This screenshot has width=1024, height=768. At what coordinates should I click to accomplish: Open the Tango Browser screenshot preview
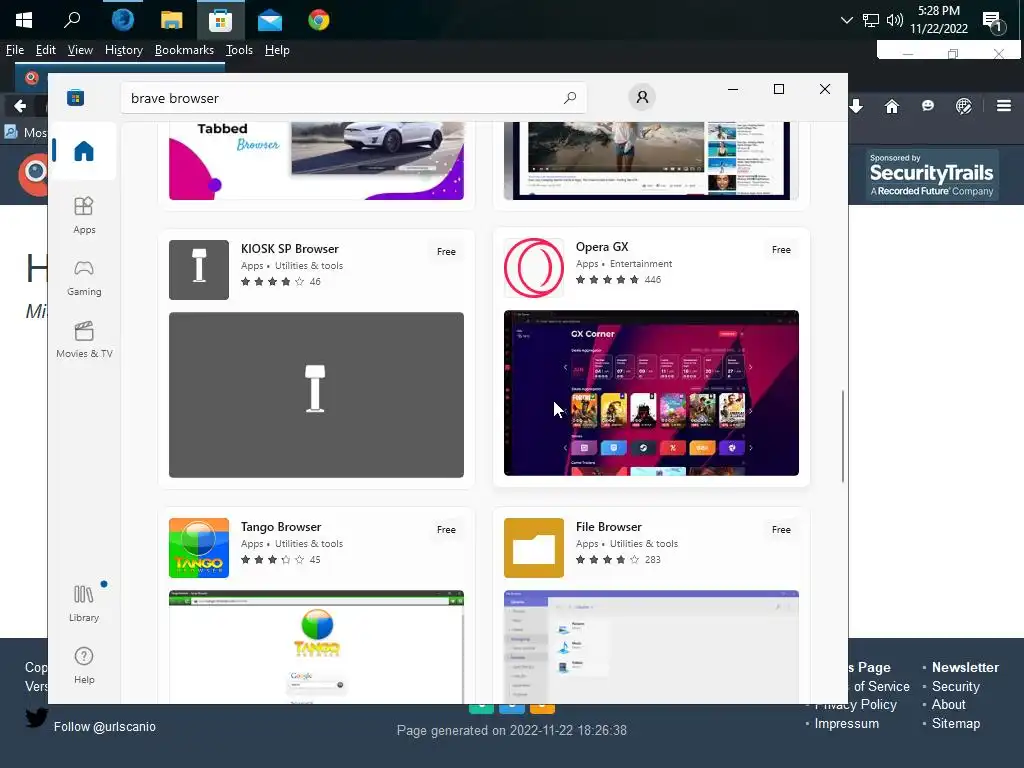click(316, 647)
